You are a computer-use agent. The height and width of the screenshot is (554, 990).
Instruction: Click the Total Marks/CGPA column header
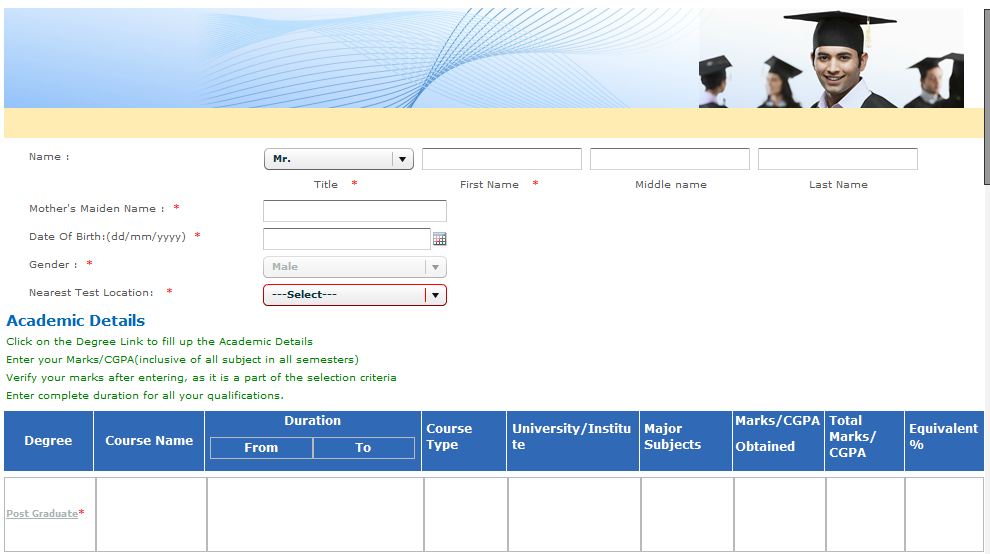(864, 441)
